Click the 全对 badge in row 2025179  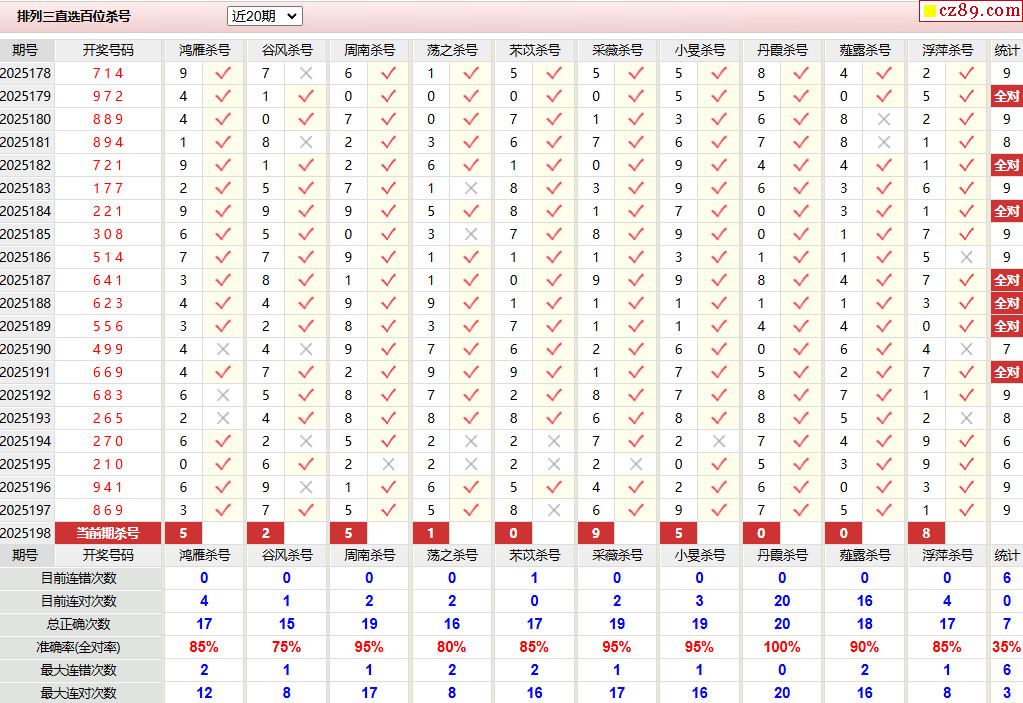coord(1007,97)
